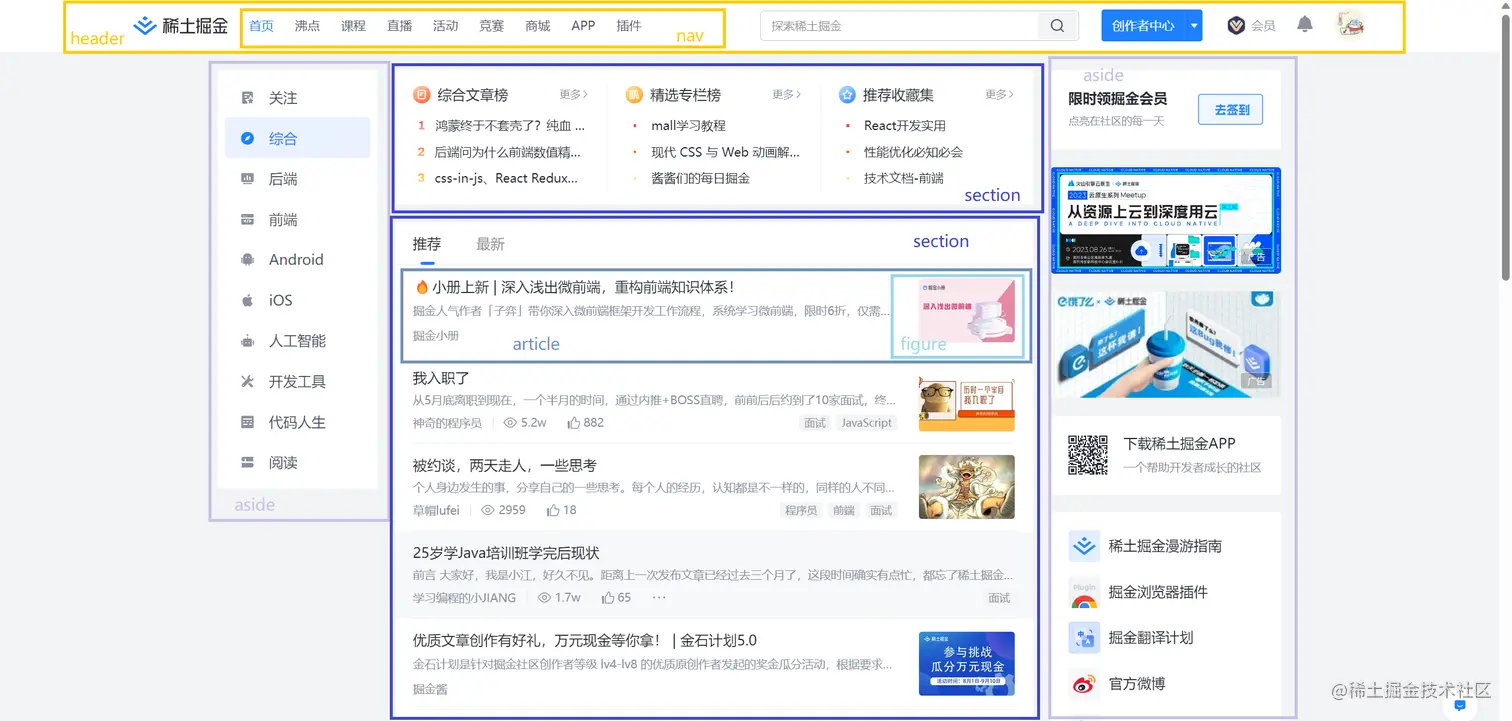The image size is (1512, 721).
Task: Select 人工智能 category in sidebar
Action: [x=298, y=341]
